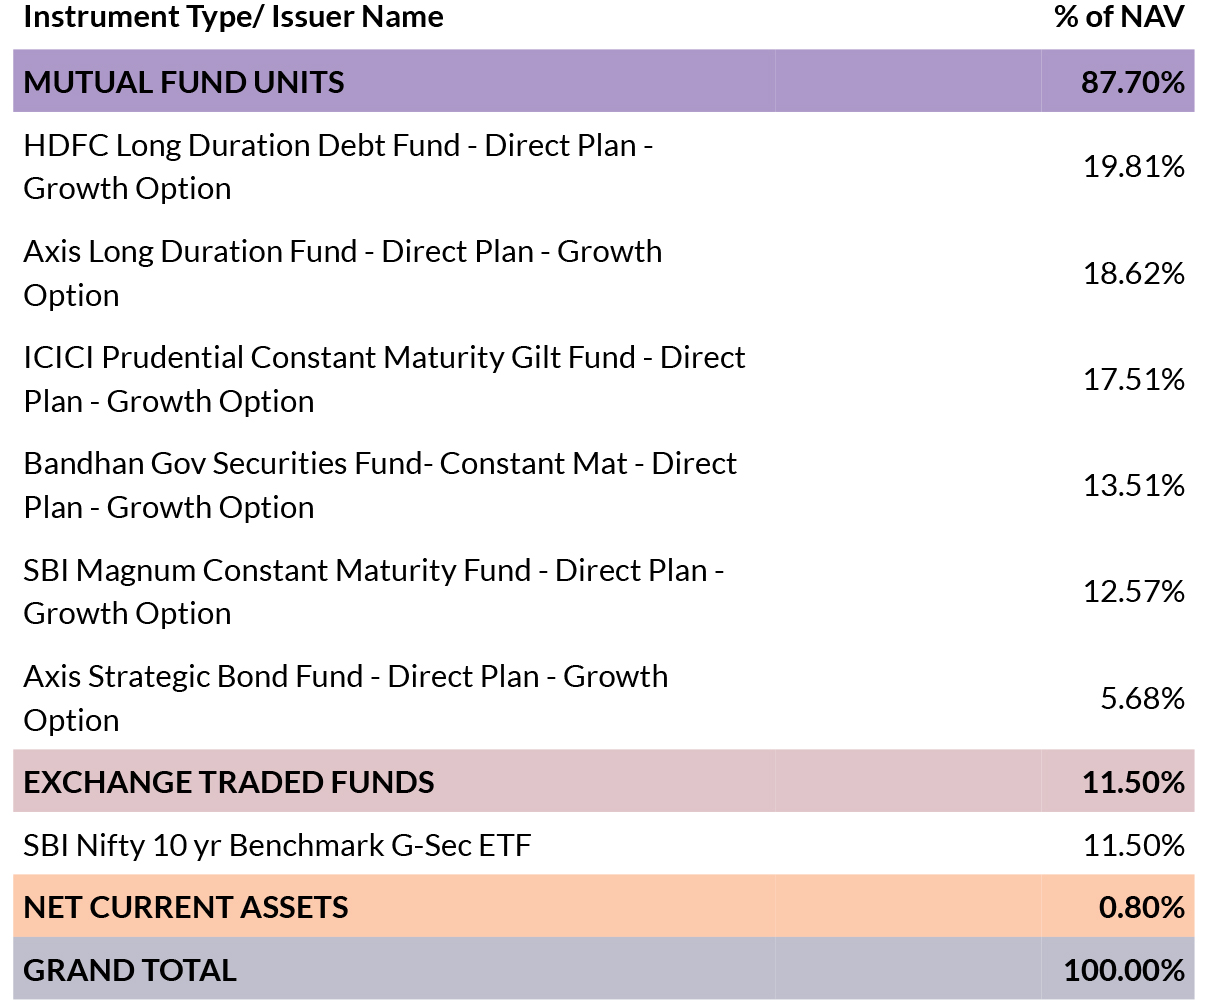Click the 87.70% mutual fund total
This screenshot has height=1006, width=1207.
[x=1132, y=82]
